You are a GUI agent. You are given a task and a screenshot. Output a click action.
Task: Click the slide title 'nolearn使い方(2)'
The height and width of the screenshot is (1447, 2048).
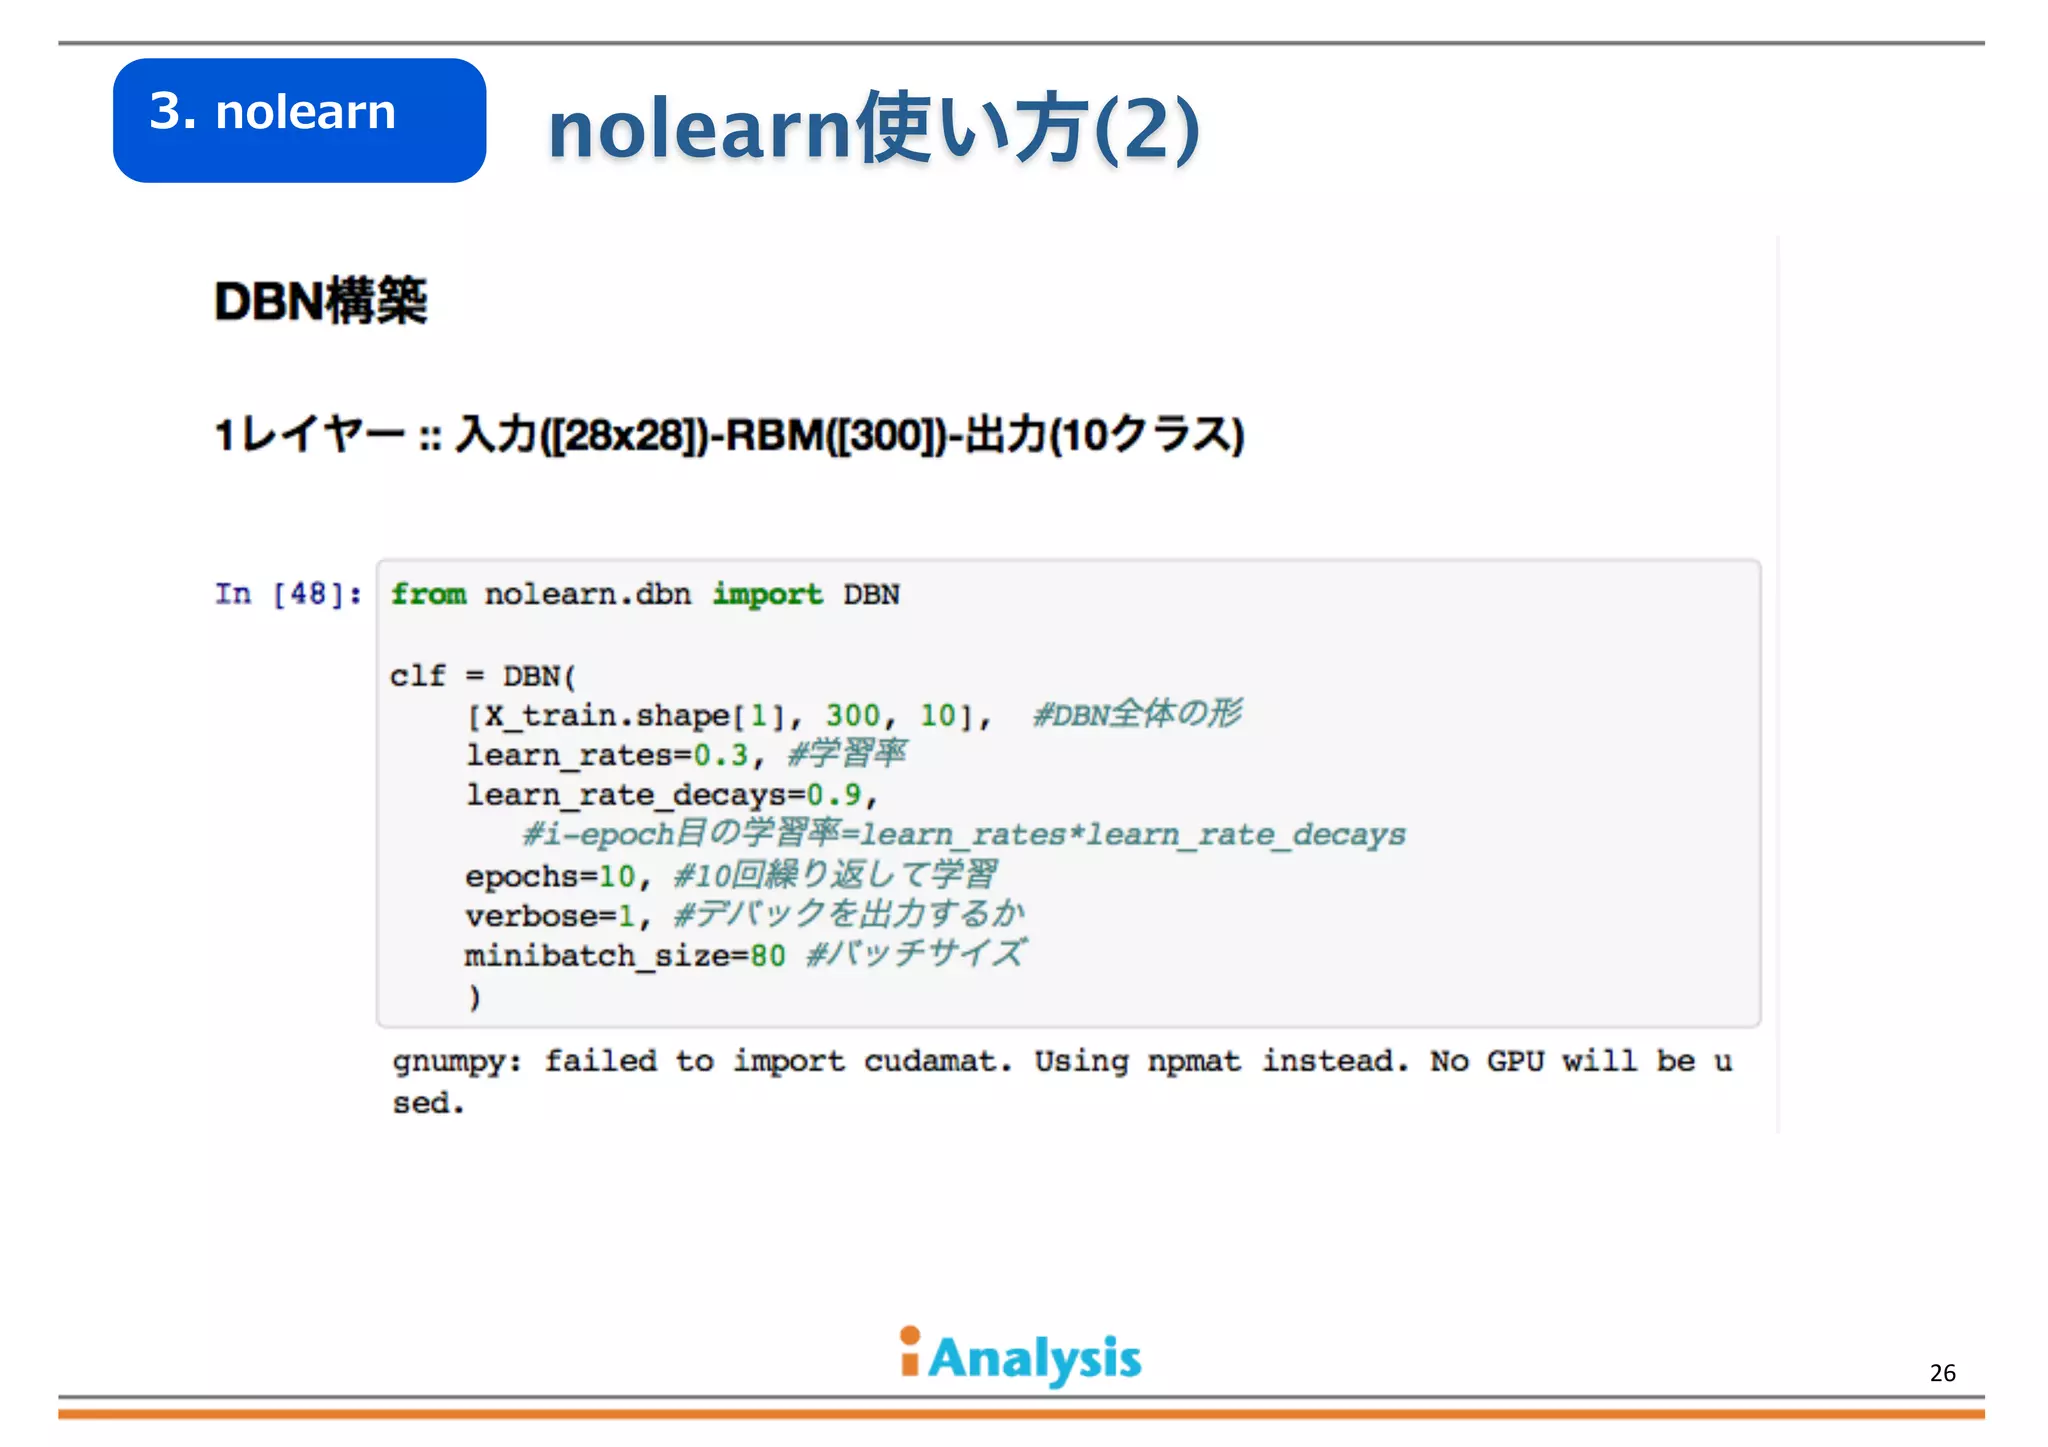874,128
